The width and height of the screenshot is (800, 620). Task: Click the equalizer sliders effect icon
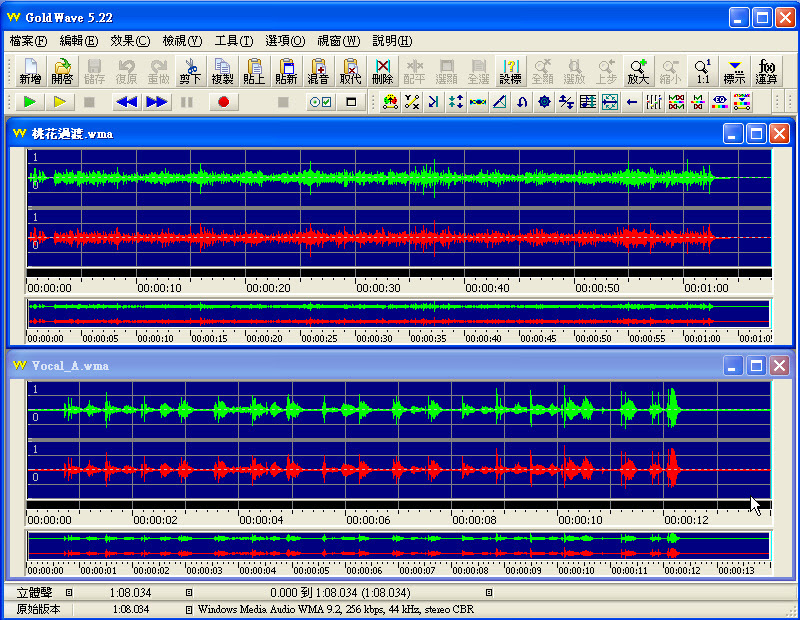click(654, 102)
